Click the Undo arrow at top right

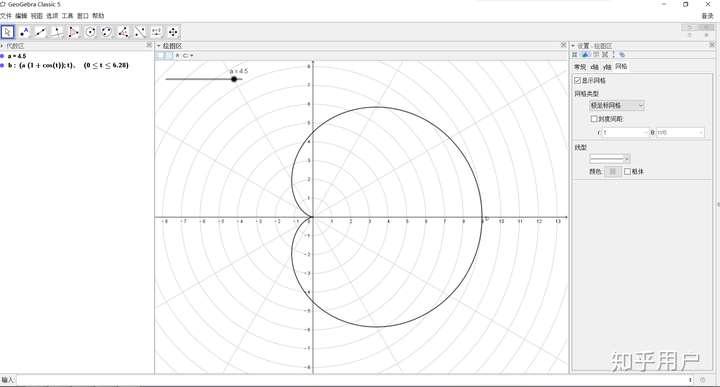point(690,28)
